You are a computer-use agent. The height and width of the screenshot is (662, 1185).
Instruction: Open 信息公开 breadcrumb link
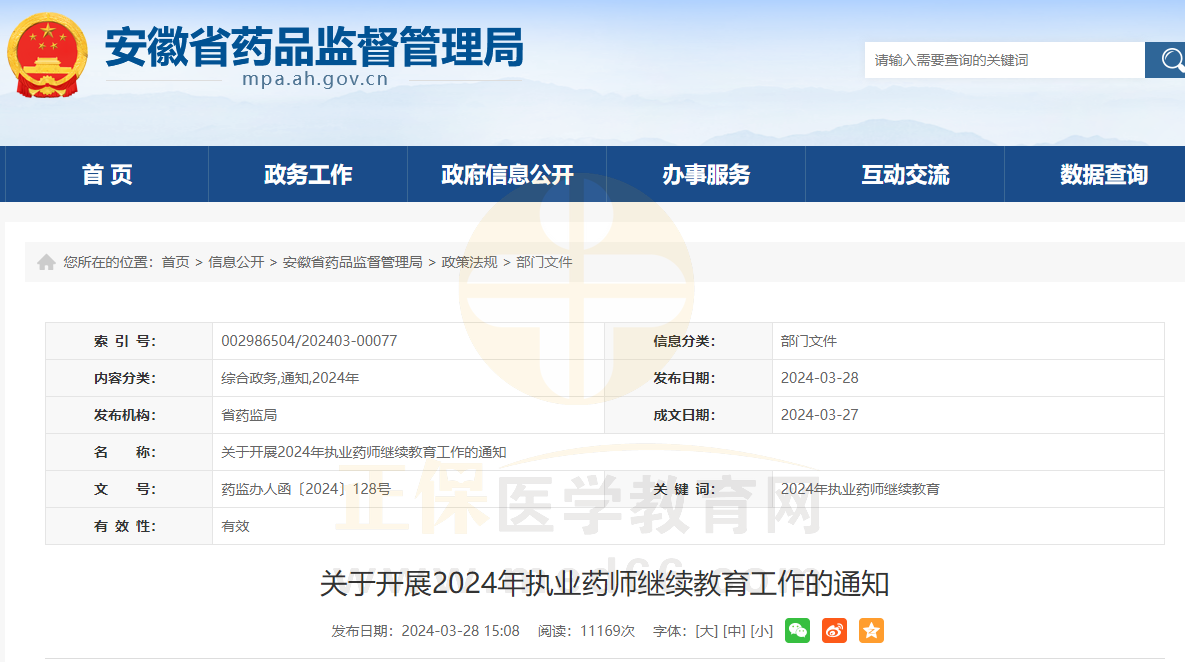[x=236, y=262]
